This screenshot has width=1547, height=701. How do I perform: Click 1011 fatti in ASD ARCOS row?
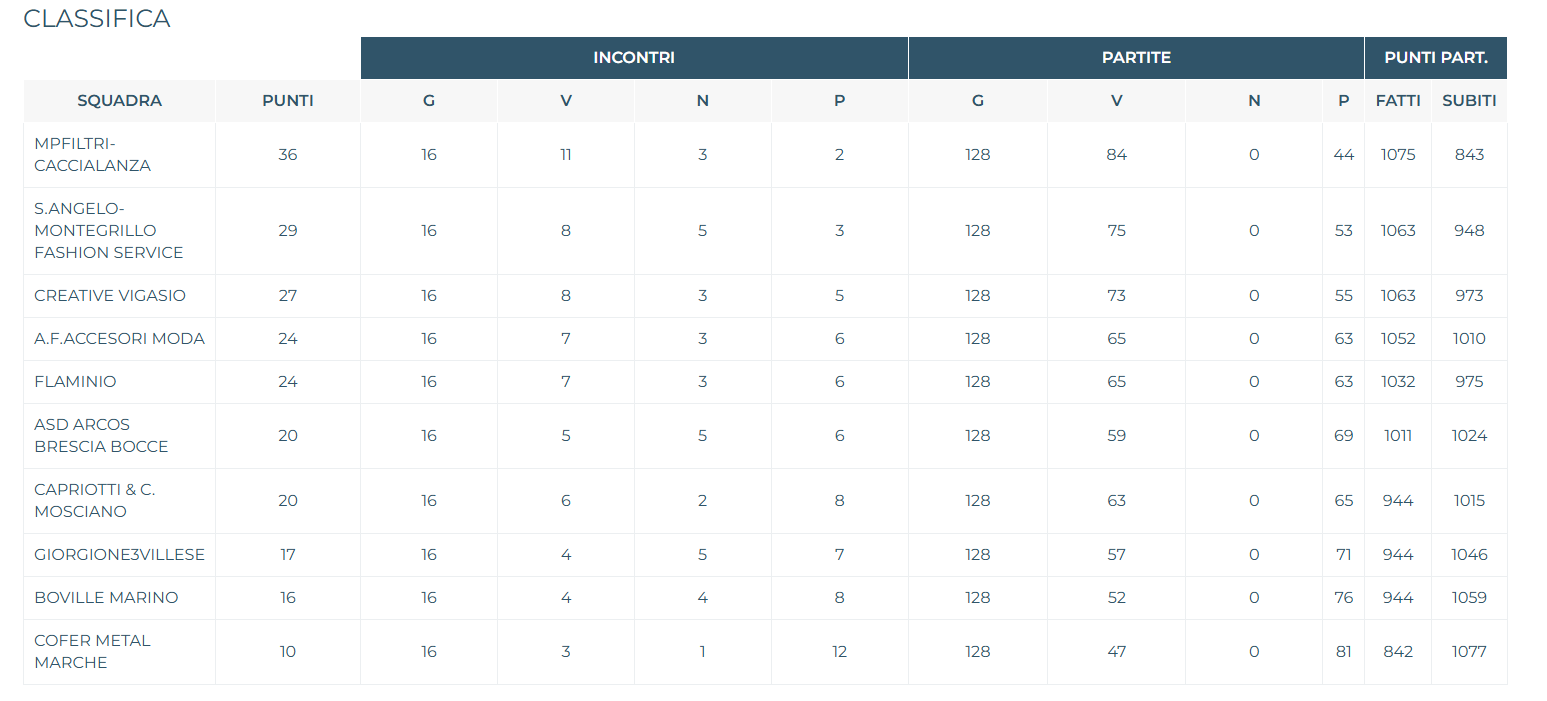(x=1398, y=436)
